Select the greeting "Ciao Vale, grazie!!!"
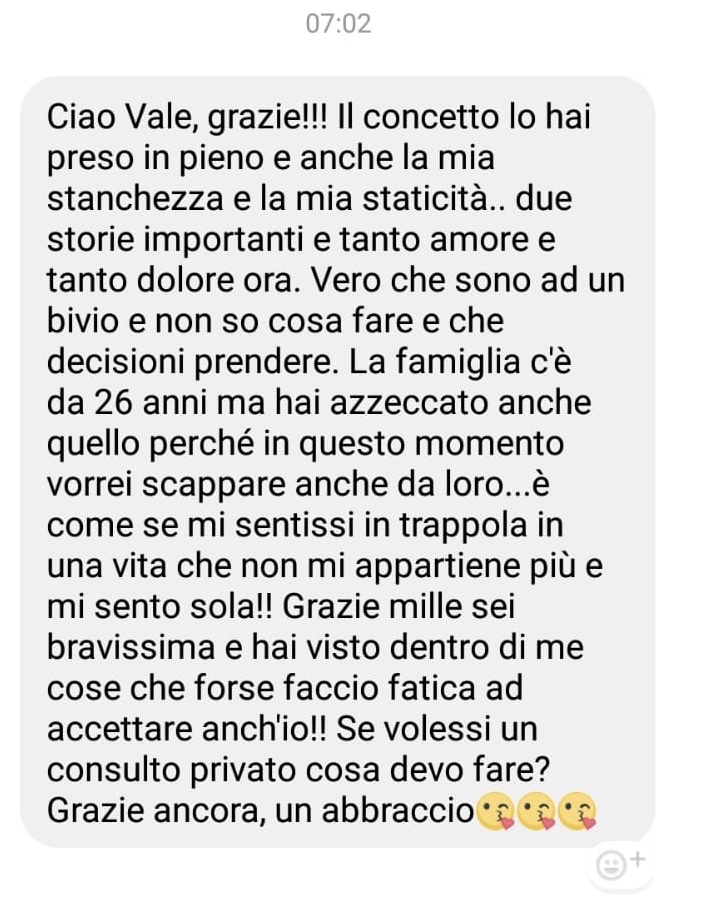Viewport: 715px width, 897px height. 187,118
